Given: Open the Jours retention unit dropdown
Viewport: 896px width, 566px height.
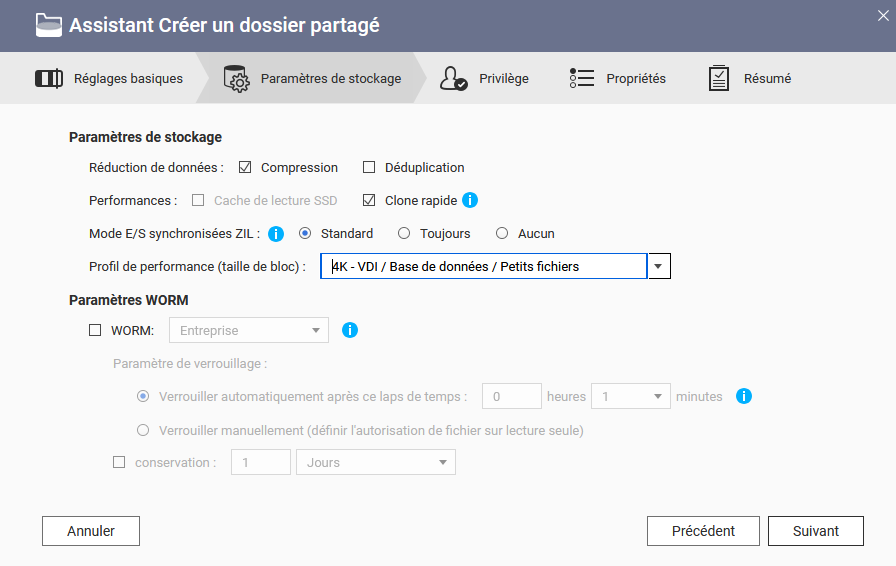Looking at the screenshot, I should 375,462.
